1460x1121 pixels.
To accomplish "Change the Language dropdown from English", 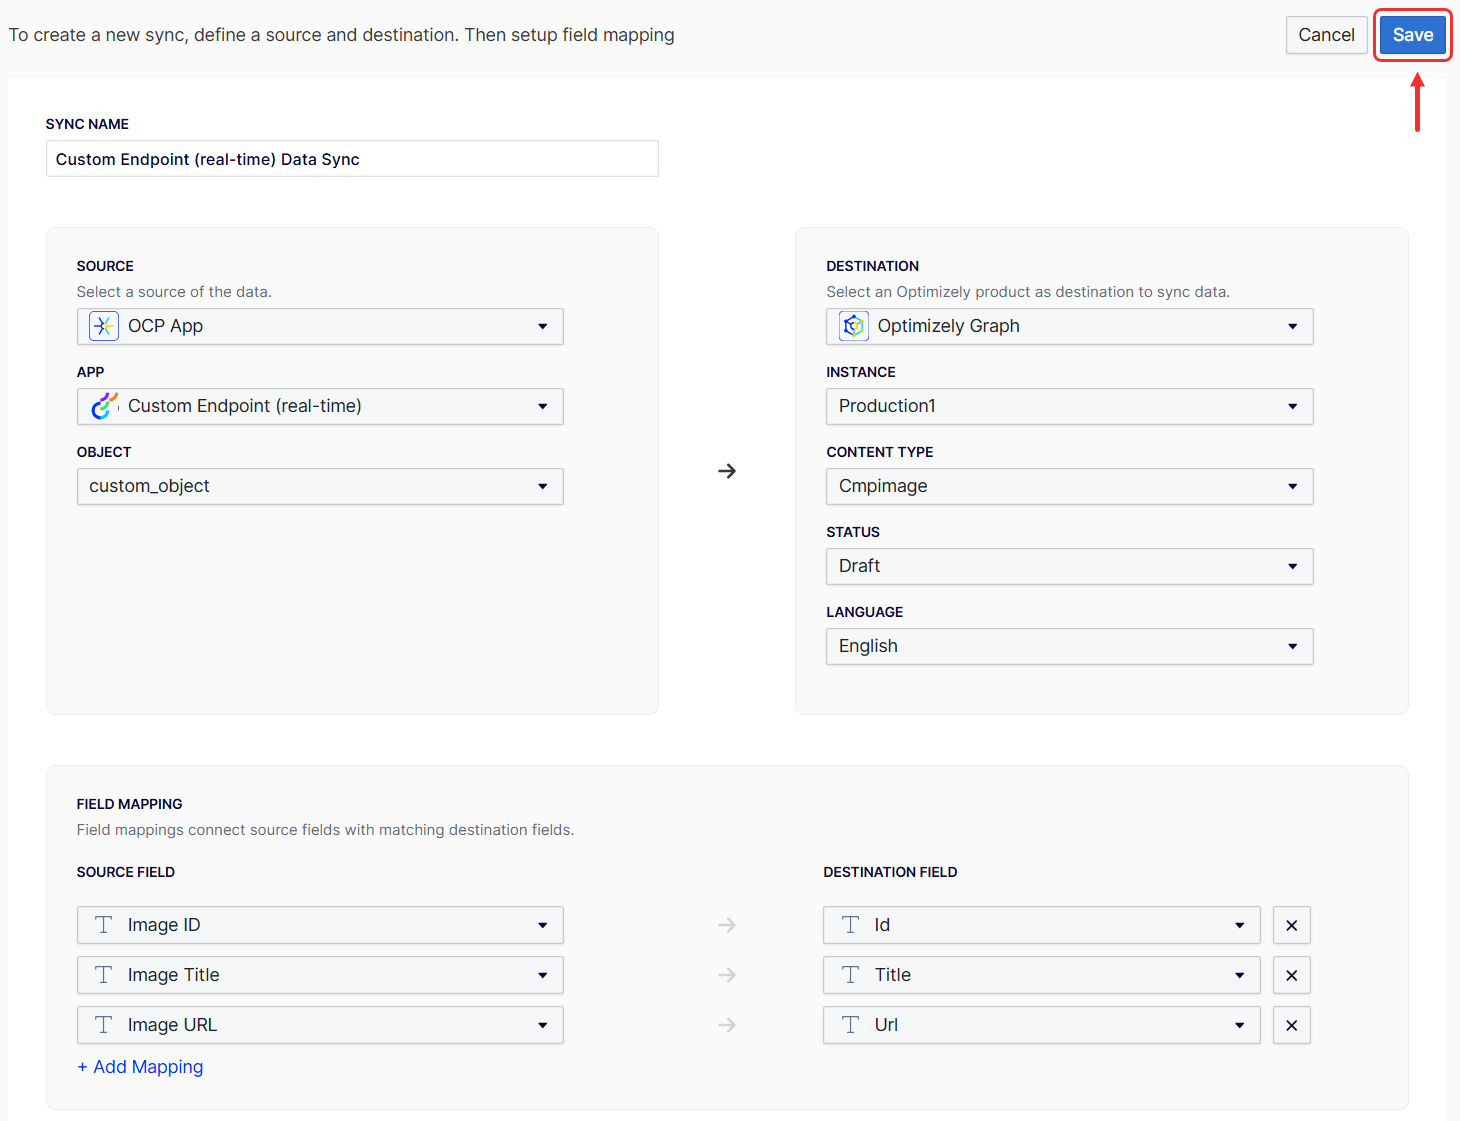I will [x=1069, y=646].
